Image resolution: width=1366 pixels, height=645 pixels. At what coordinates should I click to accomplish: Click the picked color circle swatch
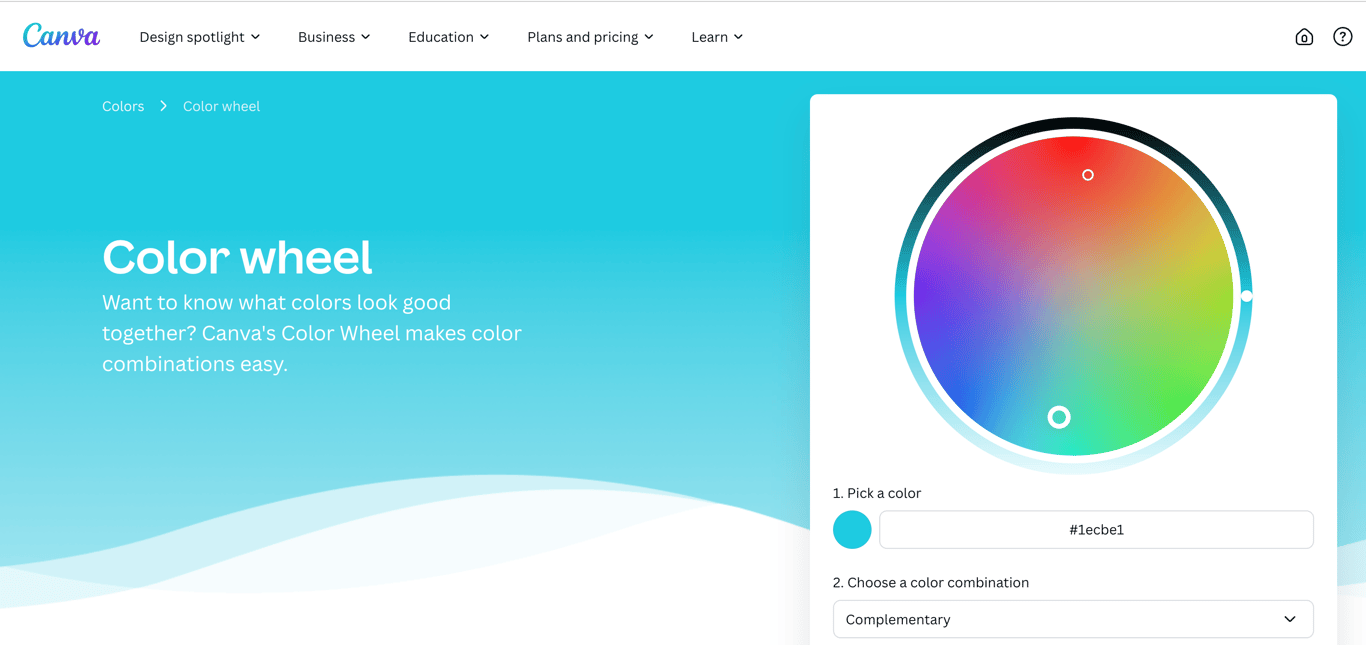pos(852,529)
